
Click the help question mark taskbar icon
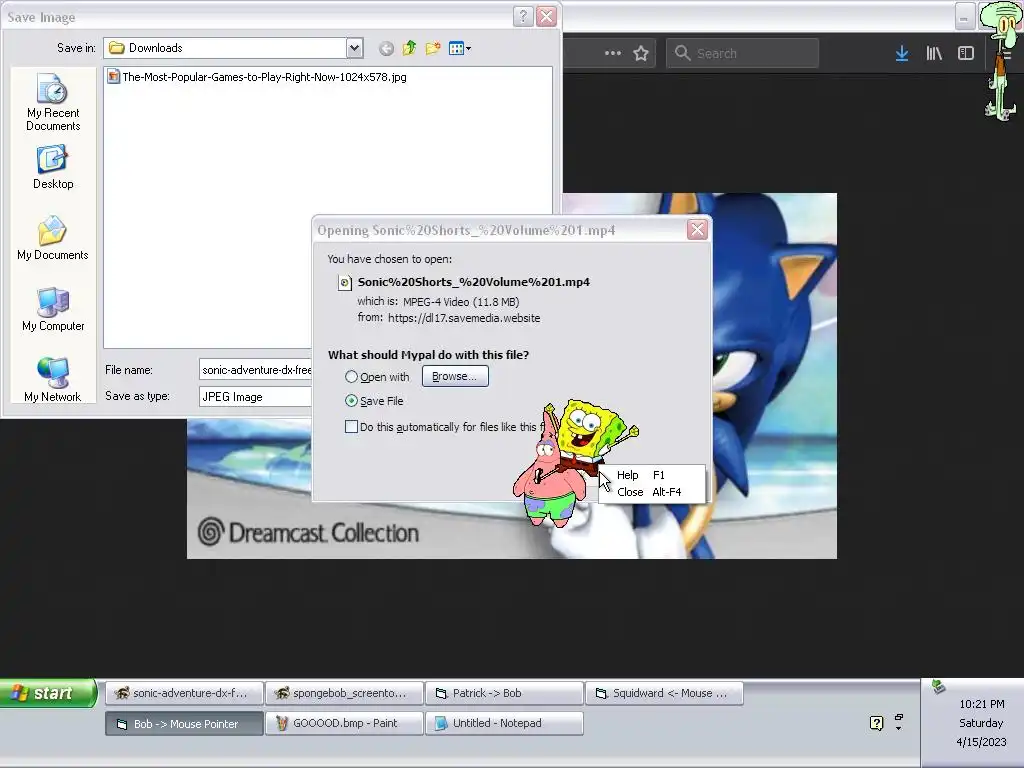(x=876, y=723)
